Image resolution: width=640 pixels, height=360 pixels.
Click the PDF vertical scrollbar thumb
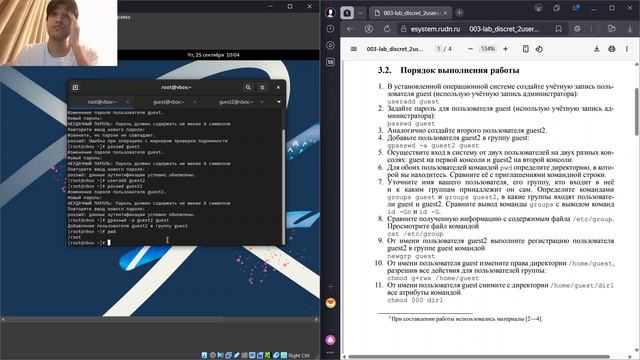pyautogui.click(x=636, y=111)
